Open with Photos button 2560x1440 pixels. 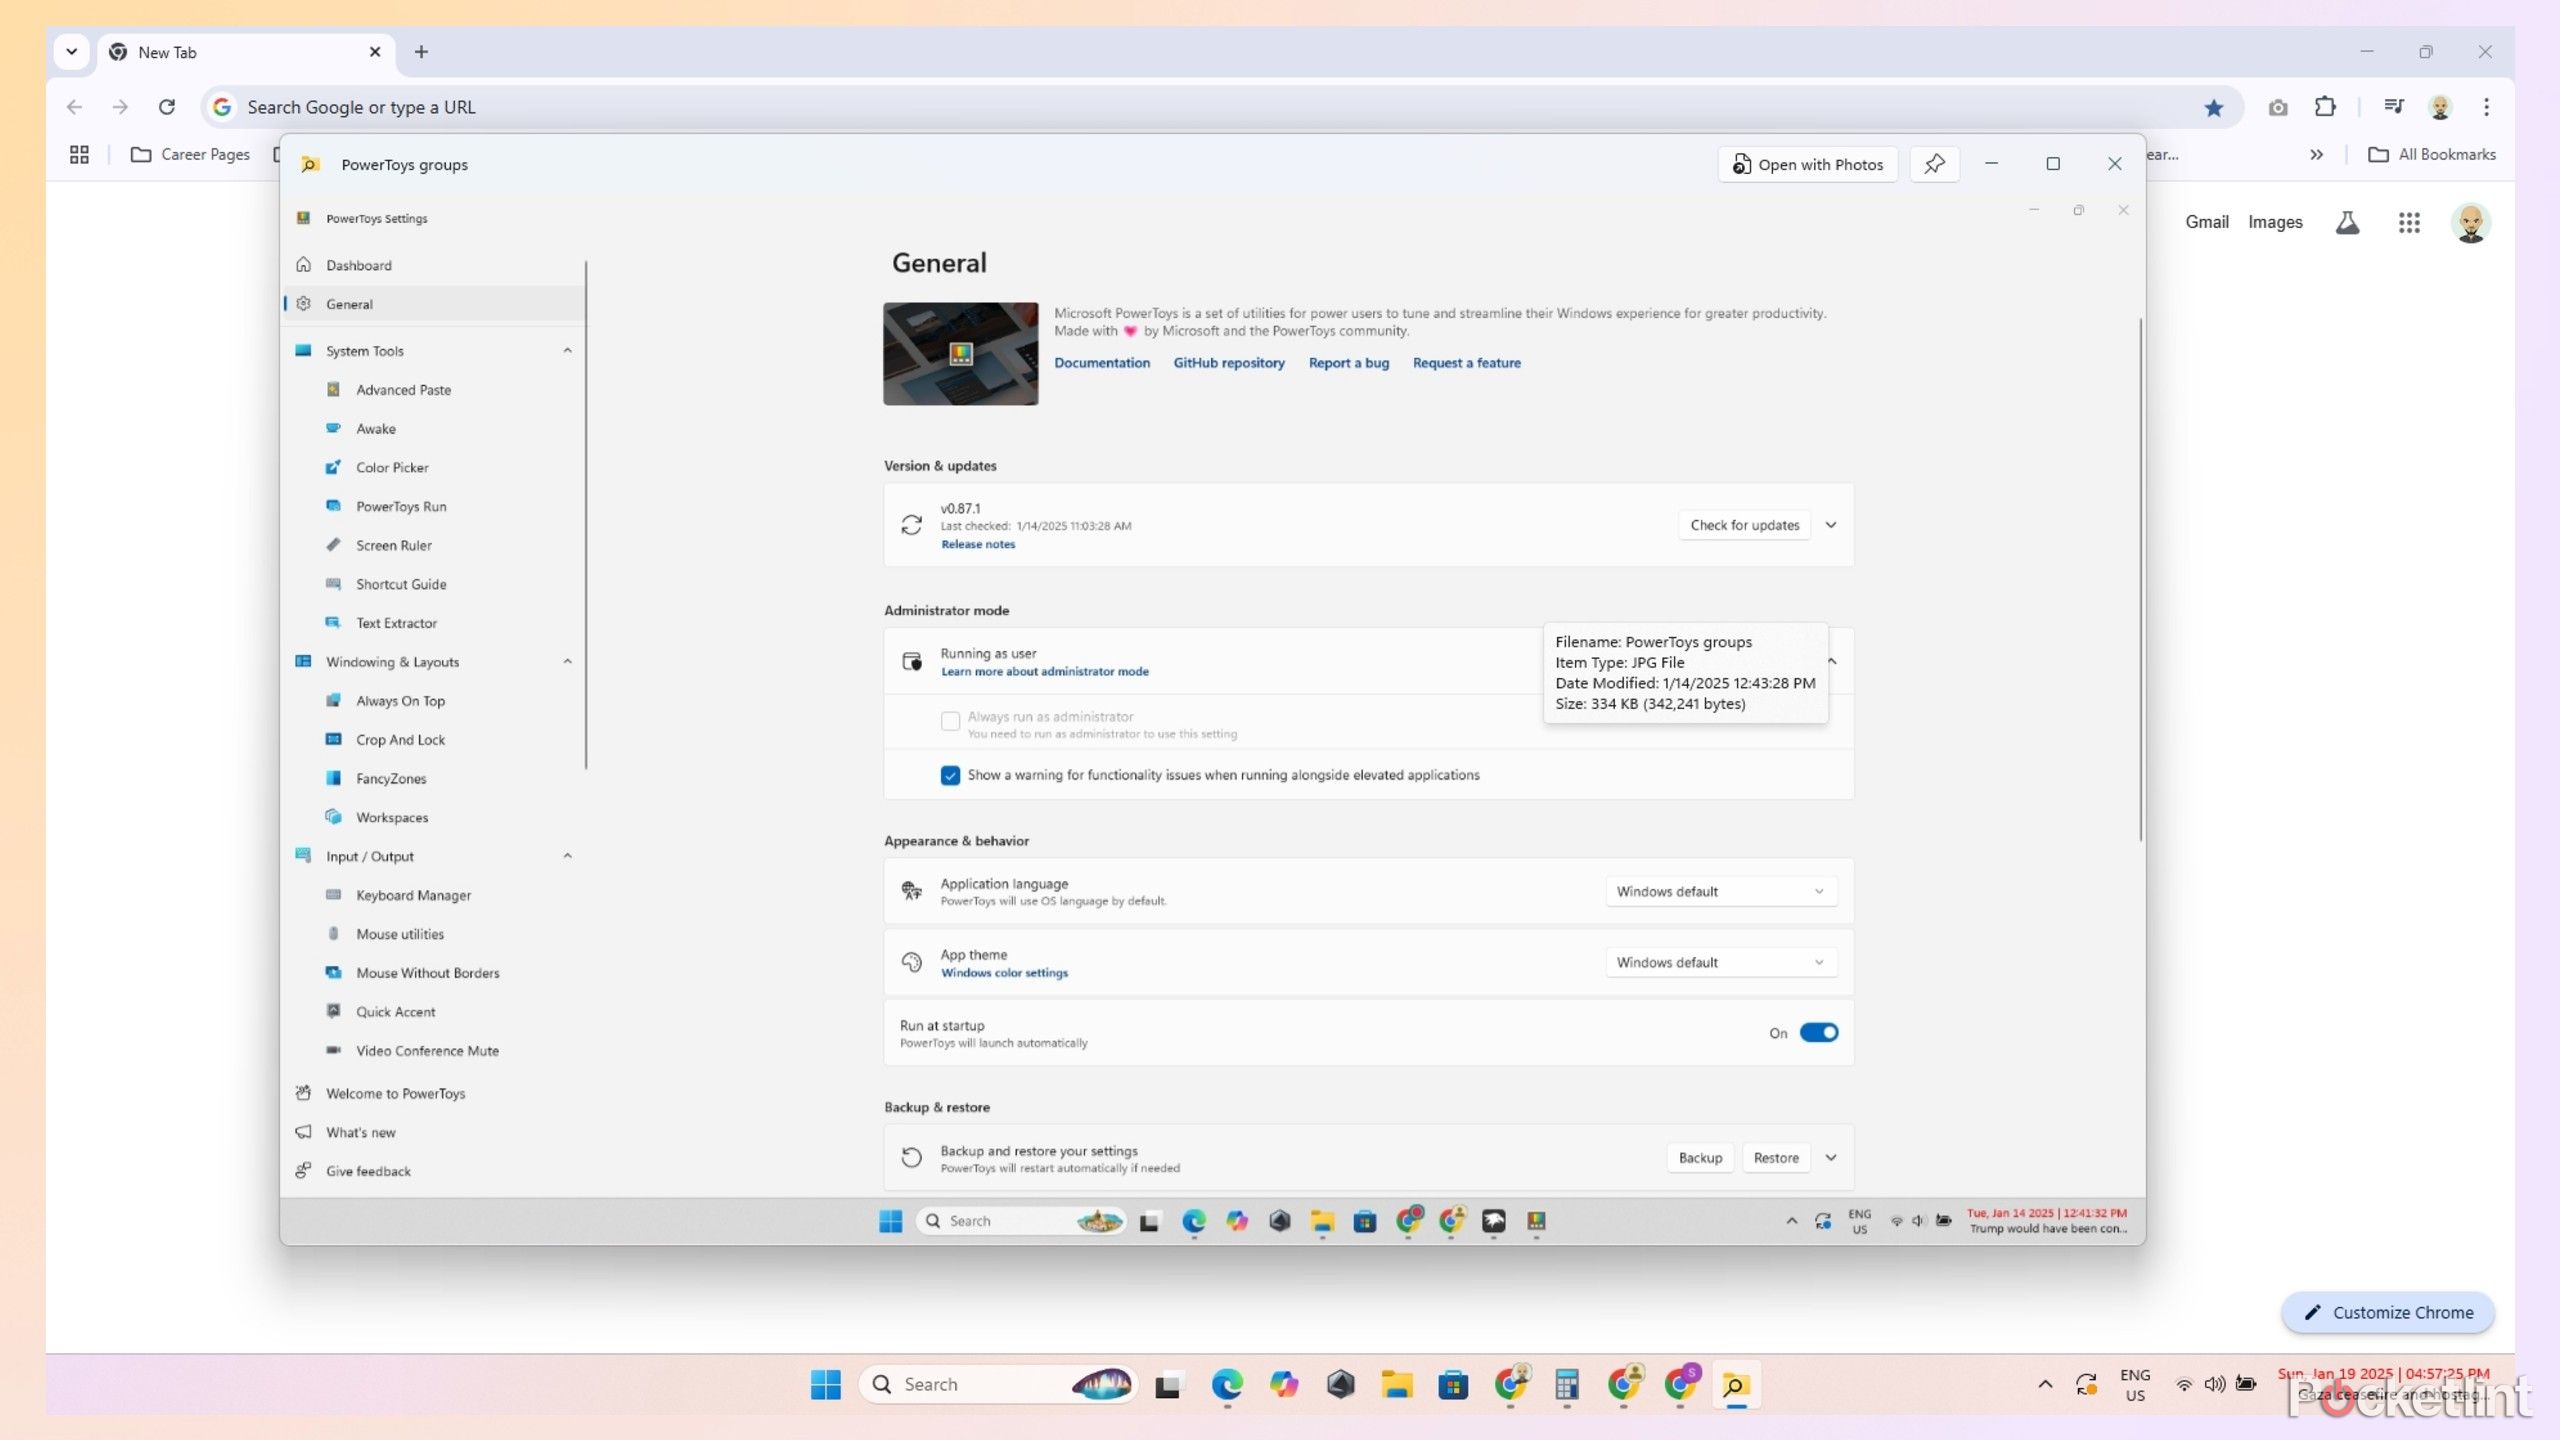click(1808, 165)
